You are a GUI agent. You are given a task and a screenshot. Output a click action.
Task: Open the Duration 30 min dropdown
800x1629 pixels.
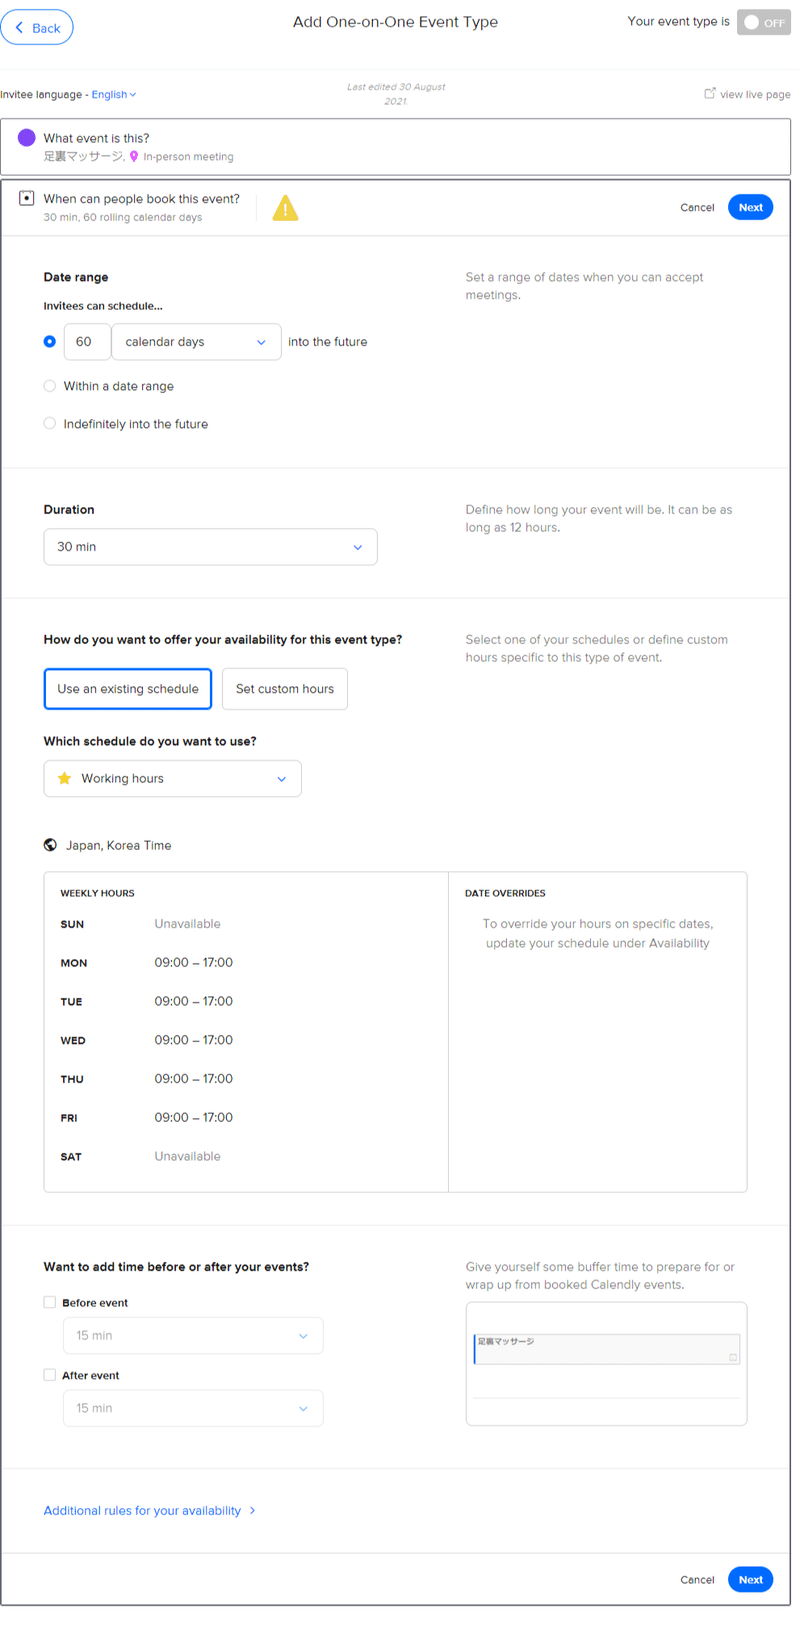pos(210,547)
